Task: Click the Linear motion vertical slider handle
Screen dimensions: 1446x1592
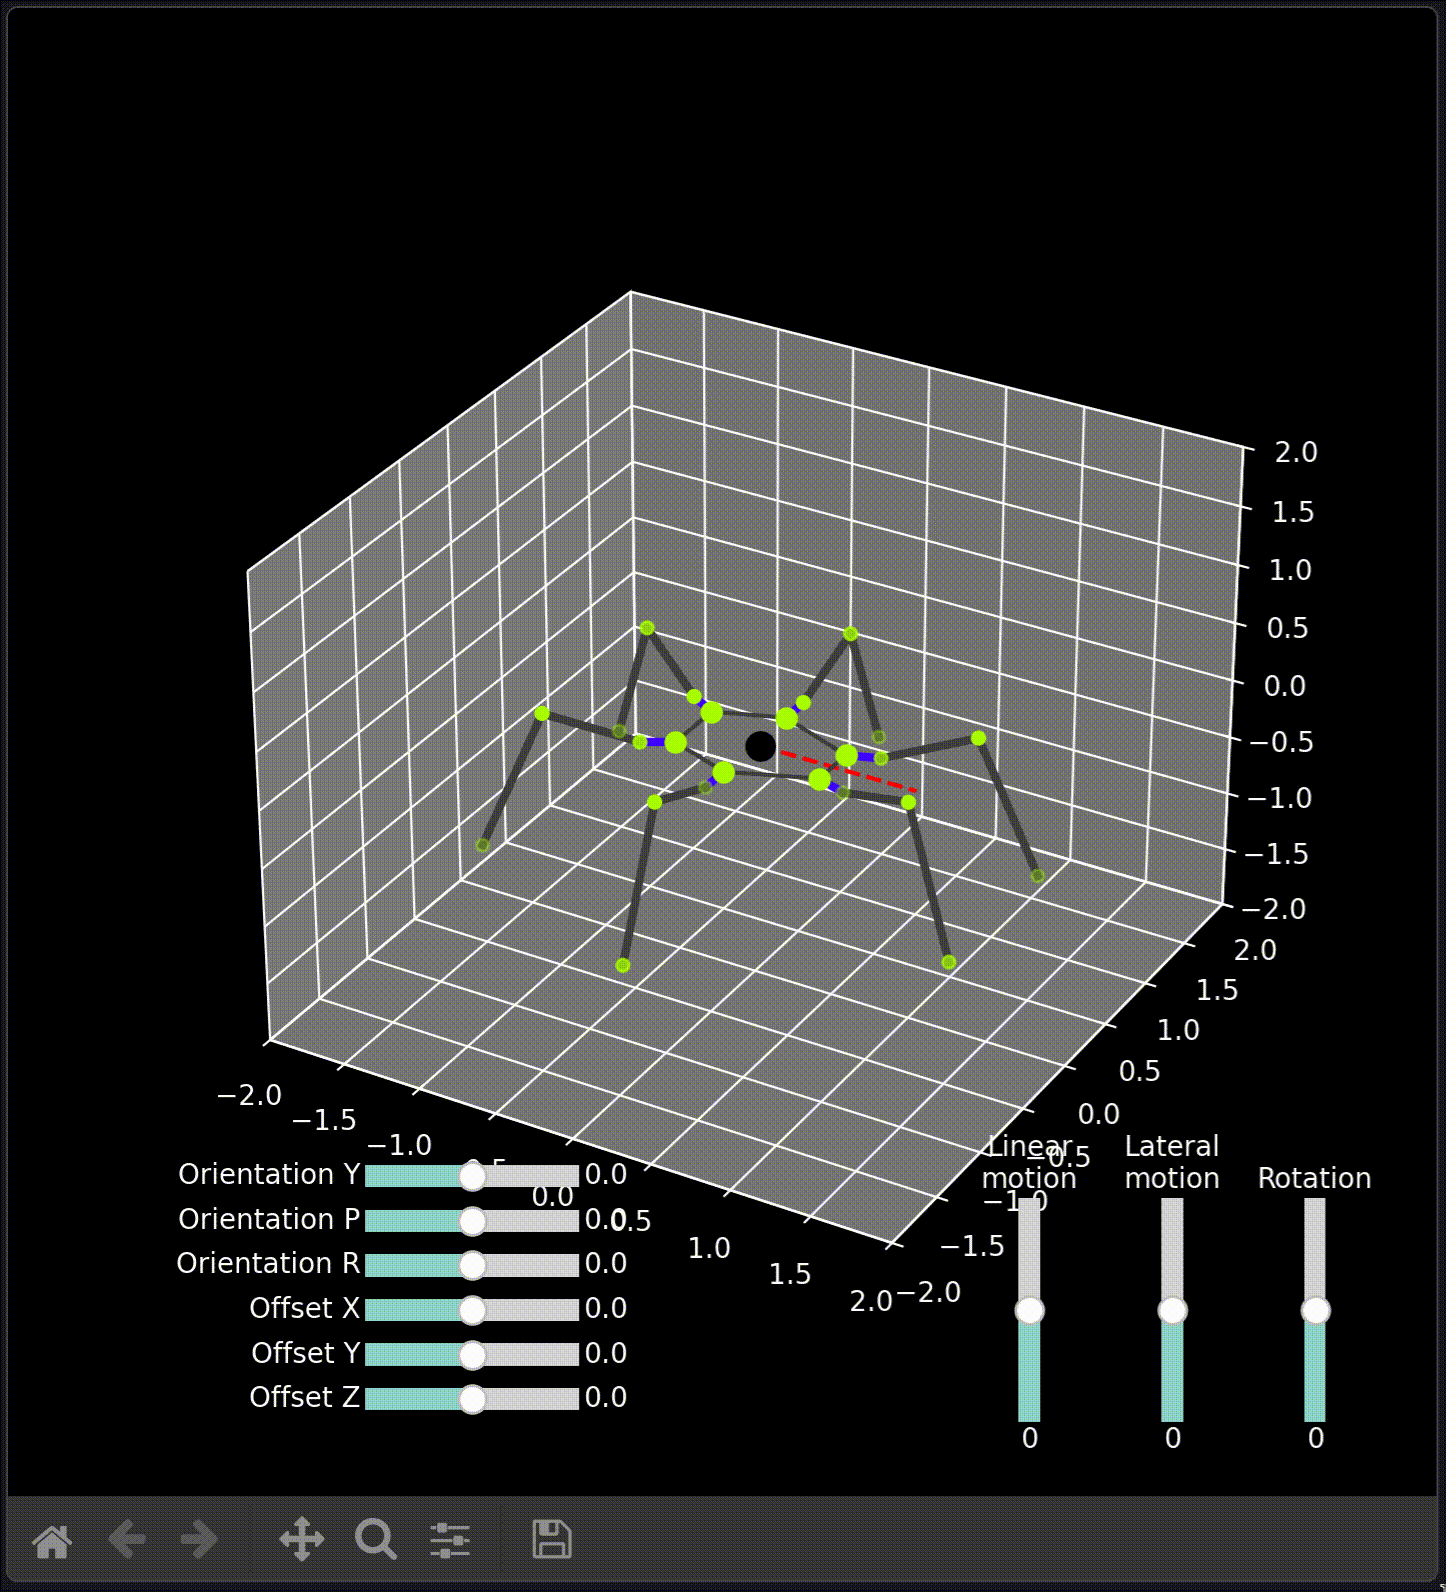Action: click(1030, 1310)
